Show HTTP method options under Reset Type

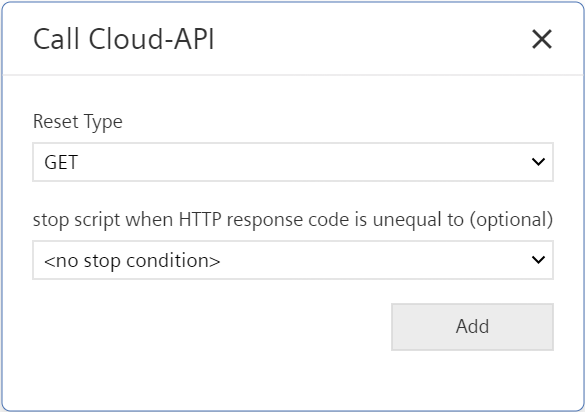(x=293, y=162)
